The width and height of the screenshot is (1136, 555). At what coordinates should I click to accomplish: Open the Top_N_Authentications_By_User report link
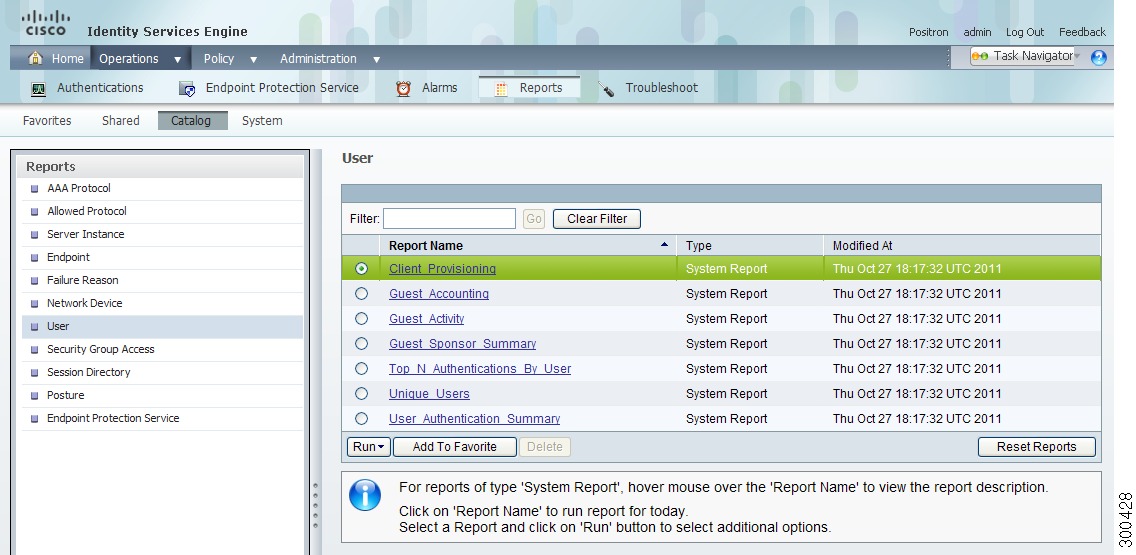pos(480,369)
